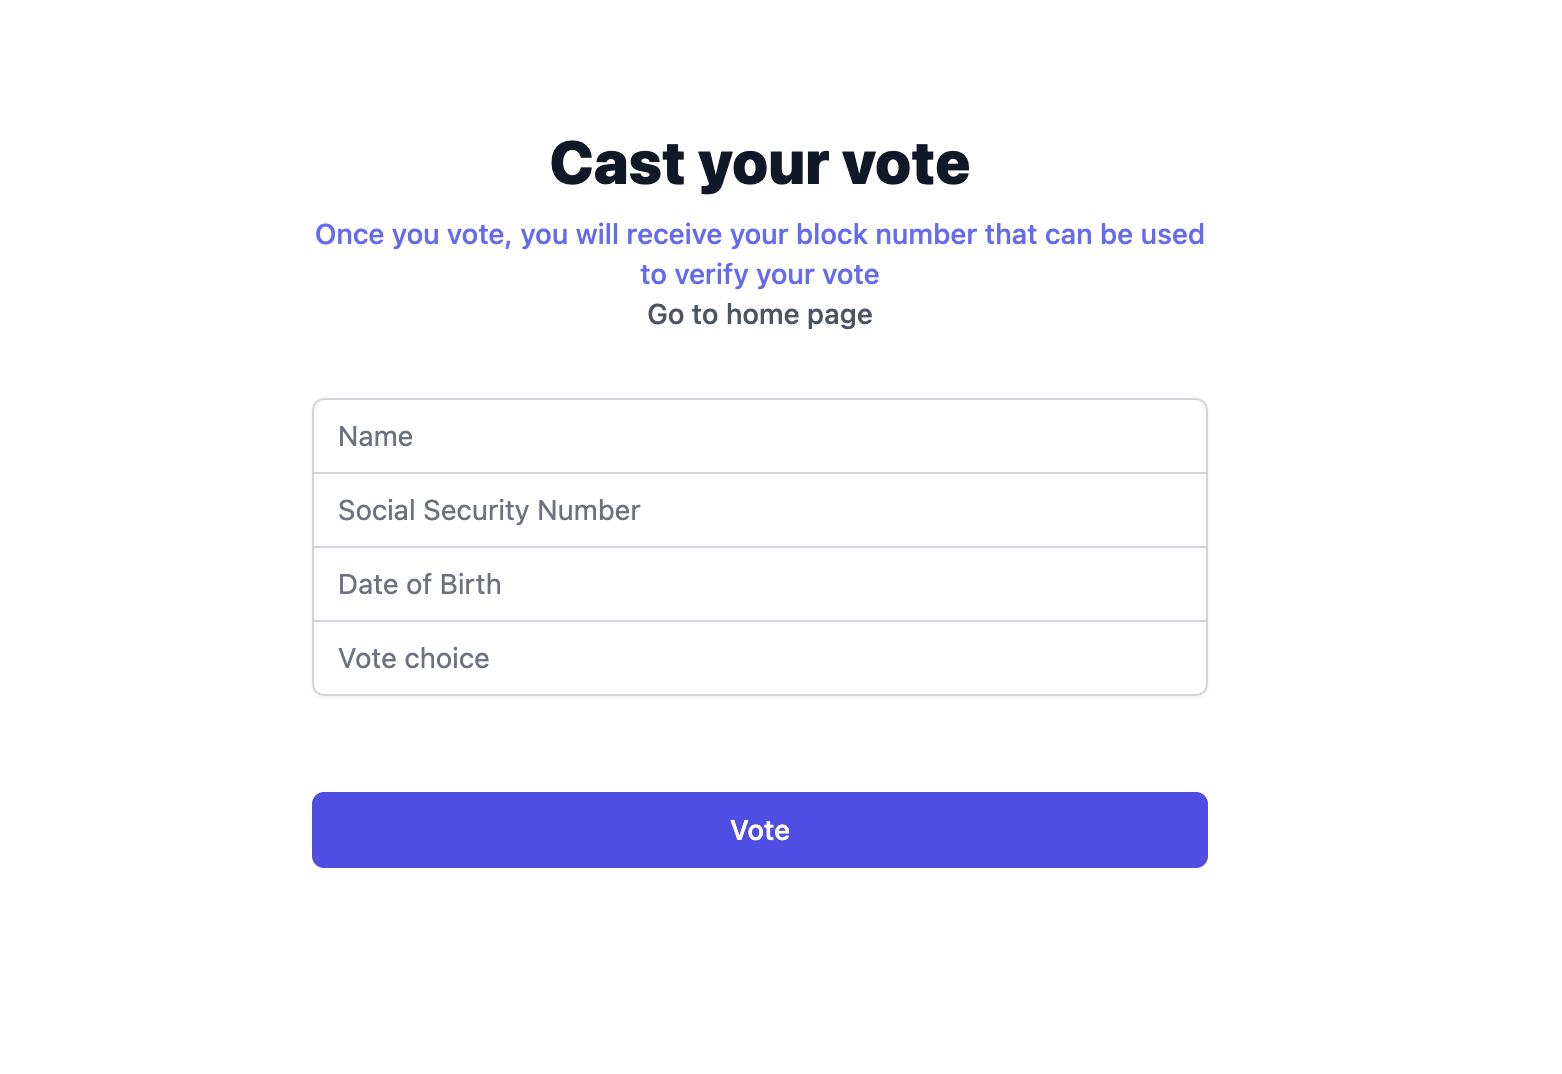Click the white 'Vote' label on button
Screen dimensions: 1562x1074
(760, 830)
